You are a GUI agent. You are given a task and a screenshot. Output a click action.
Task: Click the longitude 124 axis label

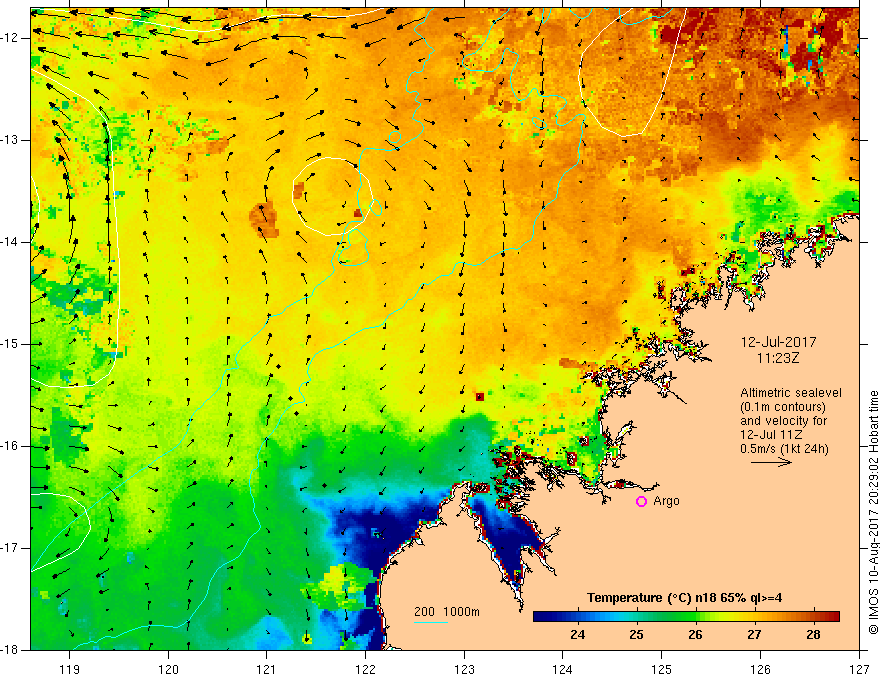563,669
